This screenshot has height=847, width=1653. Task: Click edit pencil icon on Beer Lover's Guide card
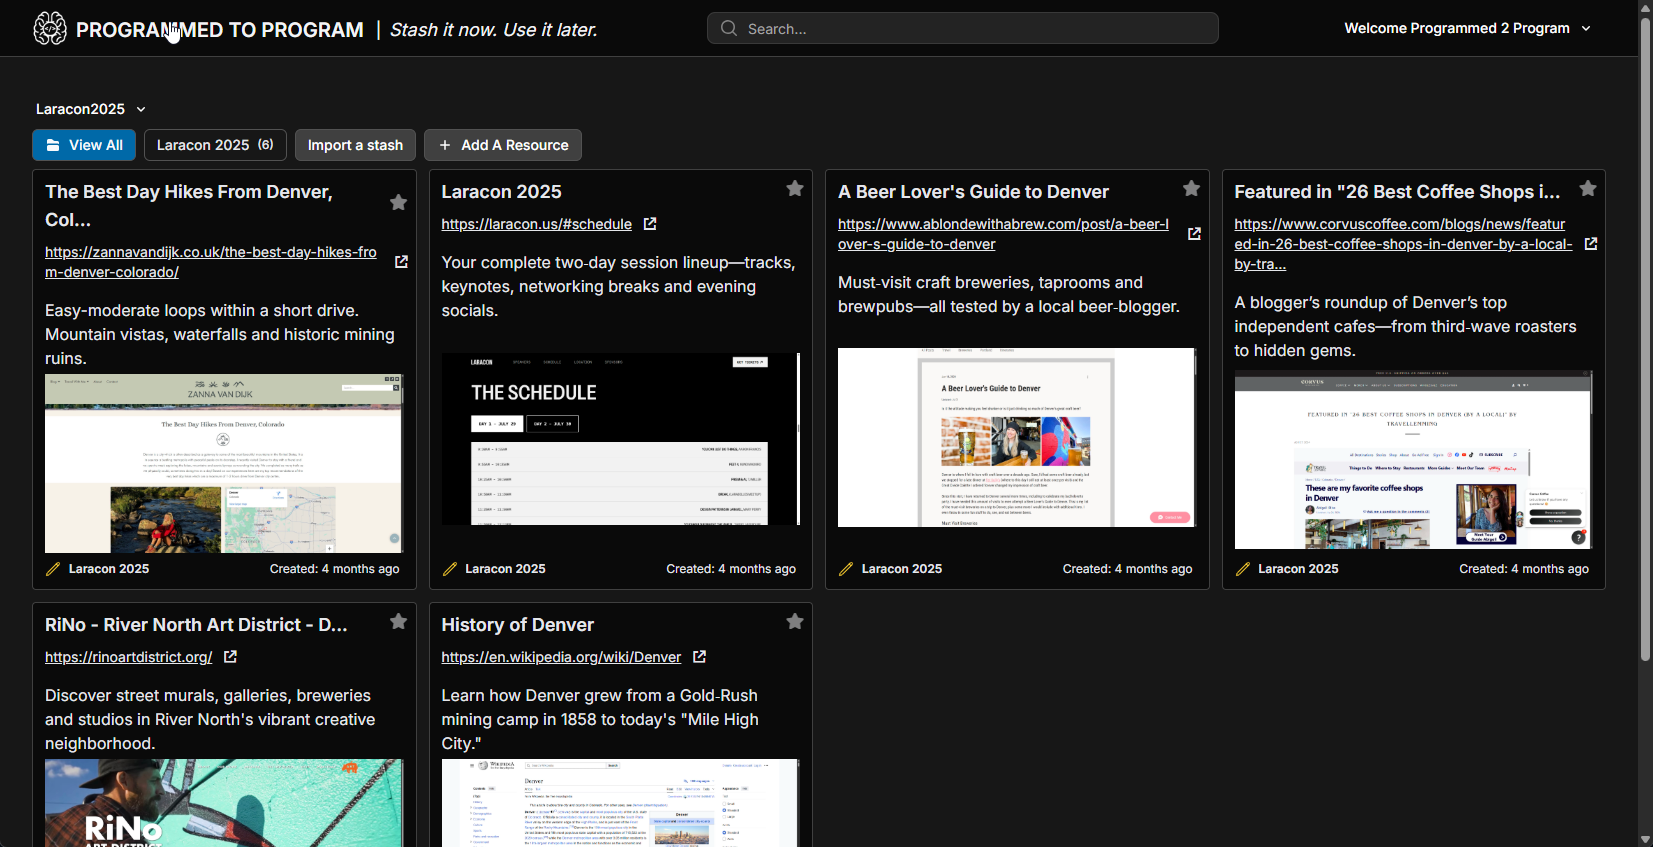tap(846, 569)
